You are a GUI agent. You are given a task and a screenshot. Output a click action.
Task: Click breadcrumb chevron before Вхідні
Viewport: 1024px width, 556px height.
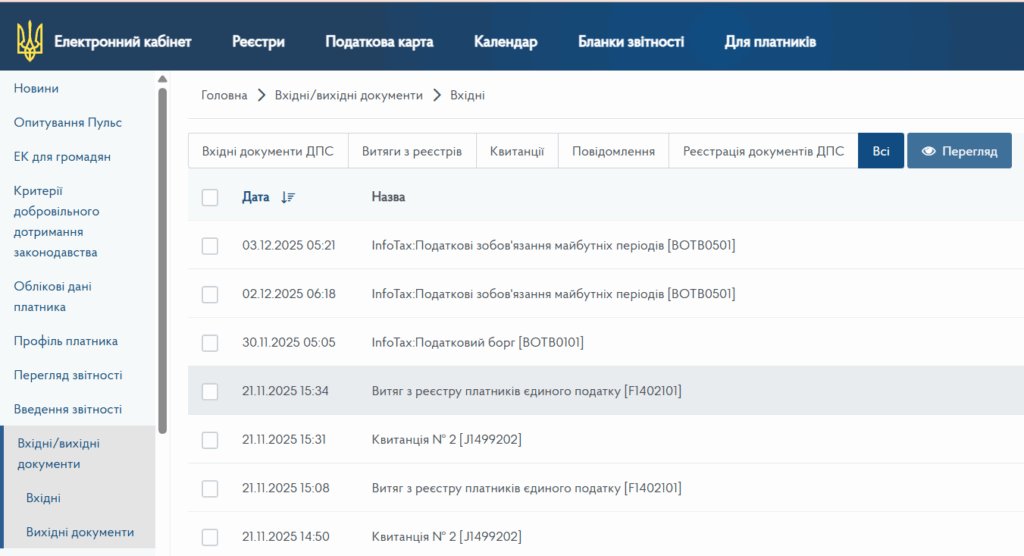click(437, 95)
